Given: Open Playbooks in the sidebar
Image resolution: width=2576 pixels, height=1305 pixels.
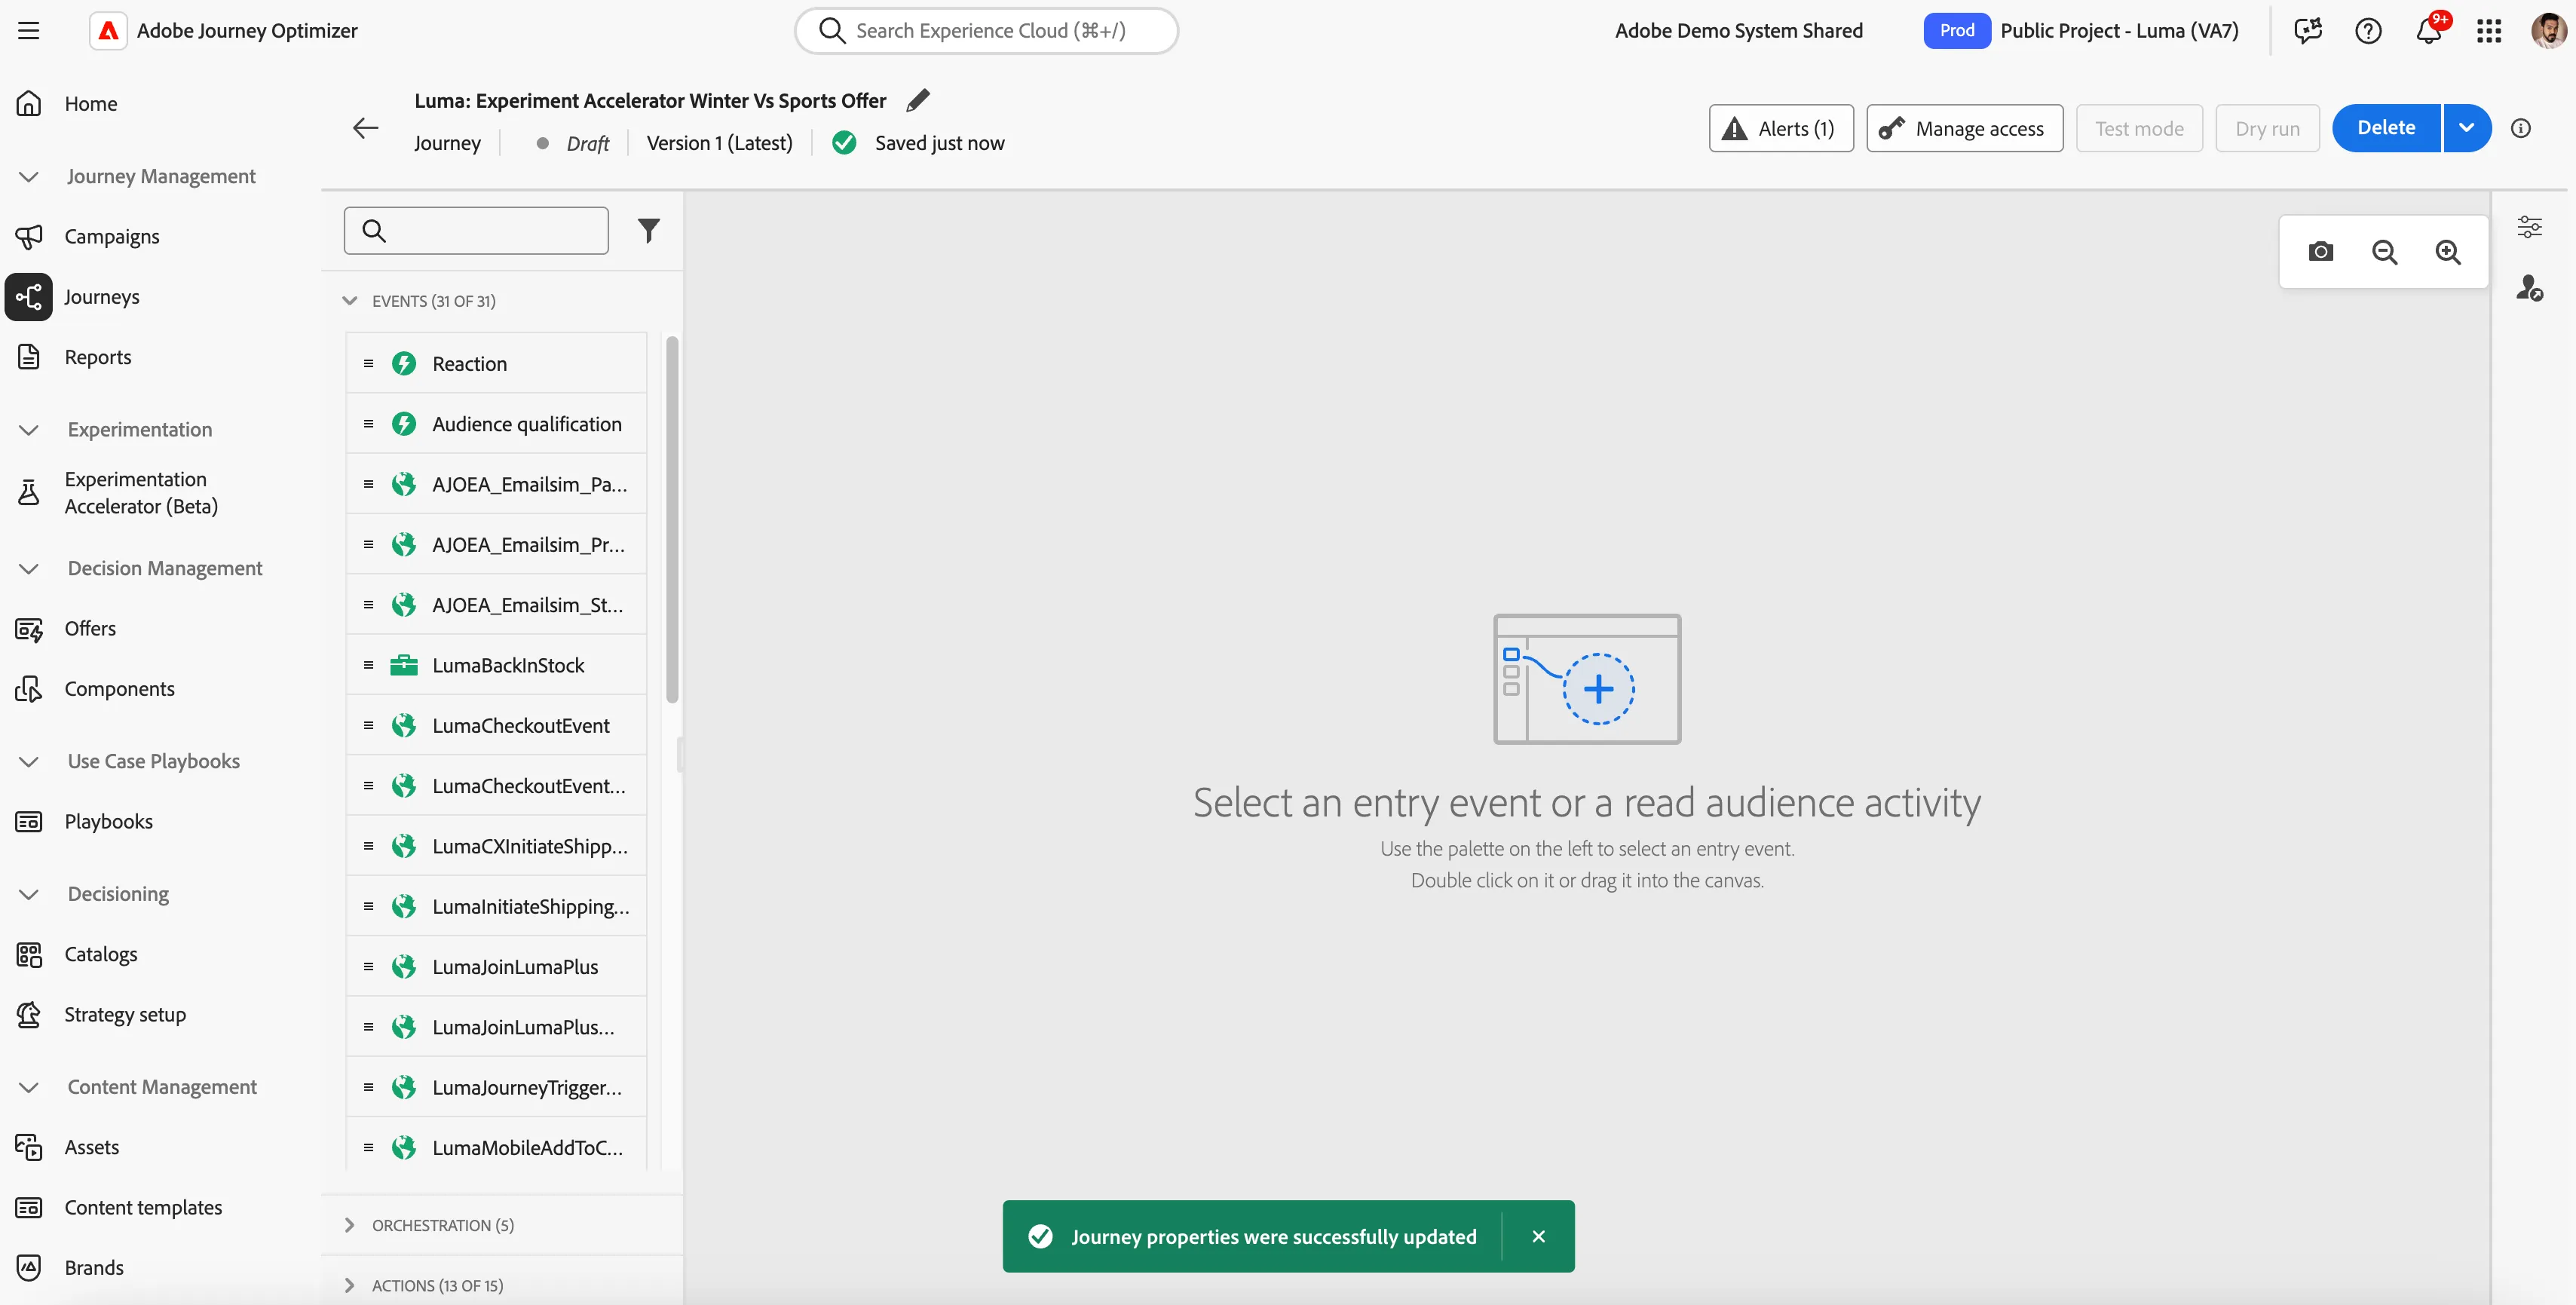Looking at the screenshot, I should tap(108, 821).
